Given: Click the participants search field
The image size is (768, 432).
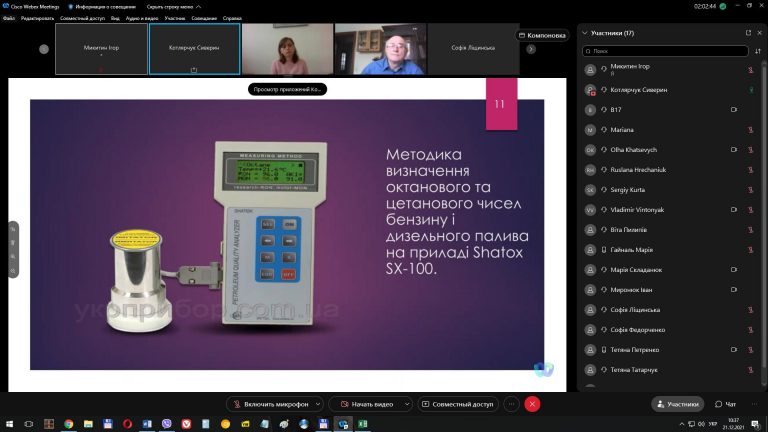Looking at the screenshot, I should pos(665,51).
